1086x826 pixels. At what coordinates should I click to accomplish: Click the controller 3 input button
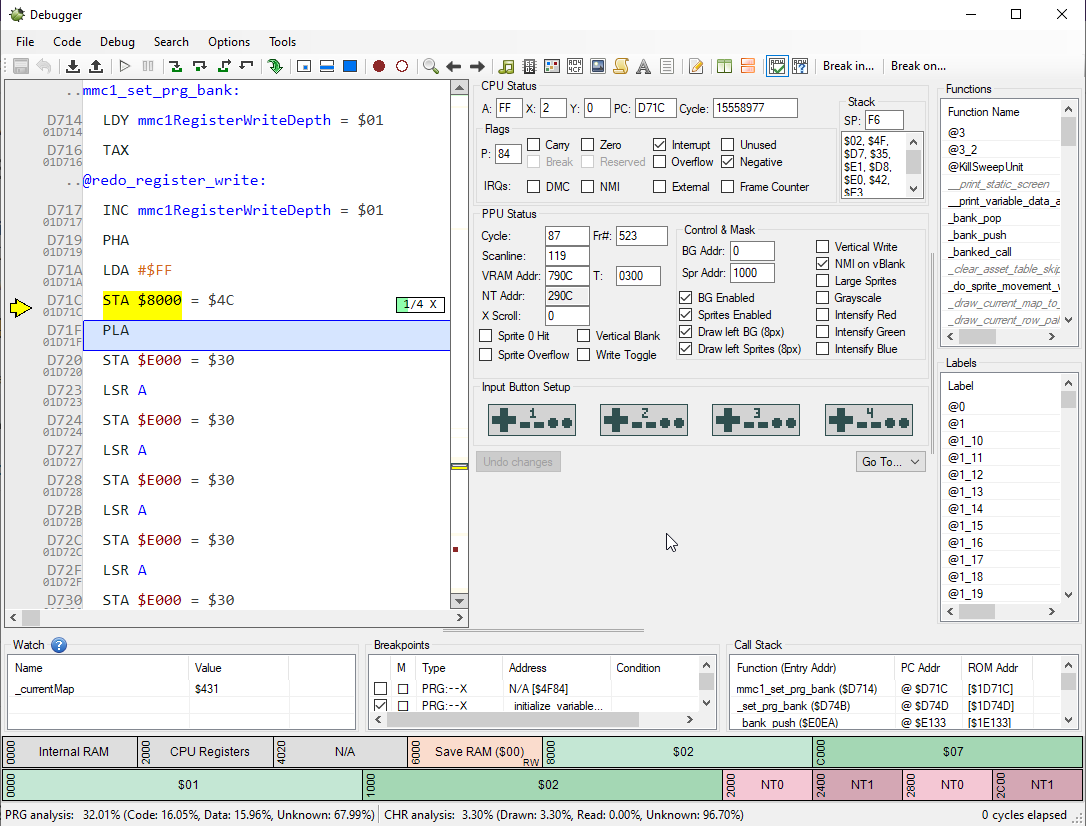click(756, 420)
